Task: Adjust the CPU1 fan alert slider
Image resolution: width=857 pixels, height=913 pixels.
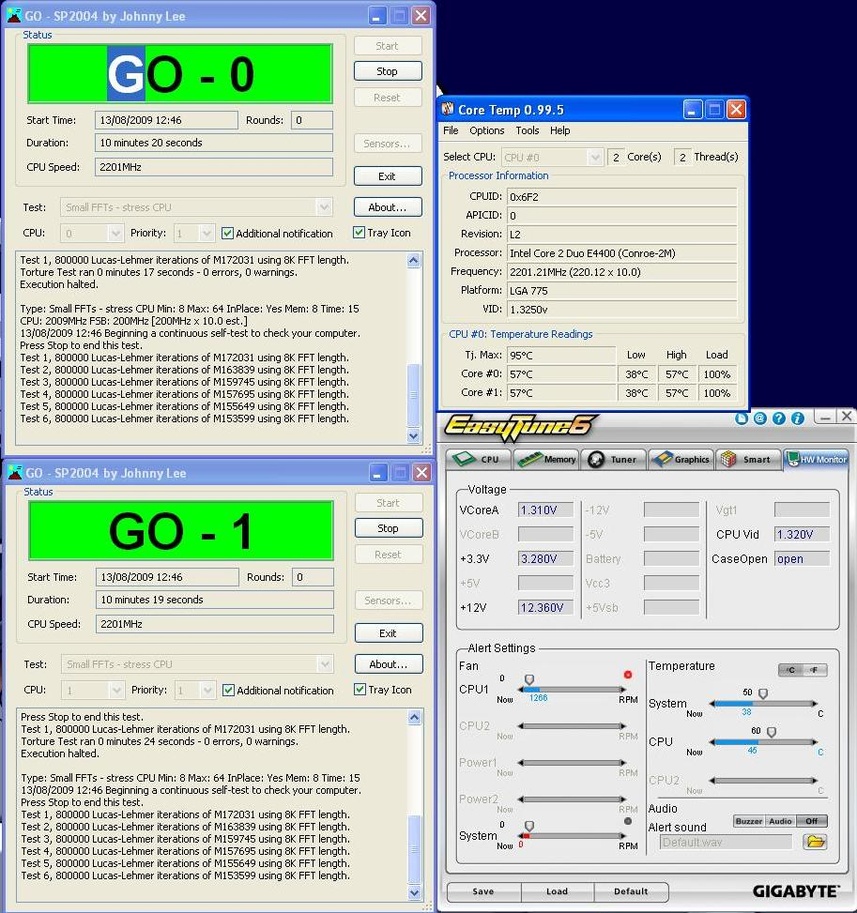Action: pyautogui.click(x=529, y=680)
